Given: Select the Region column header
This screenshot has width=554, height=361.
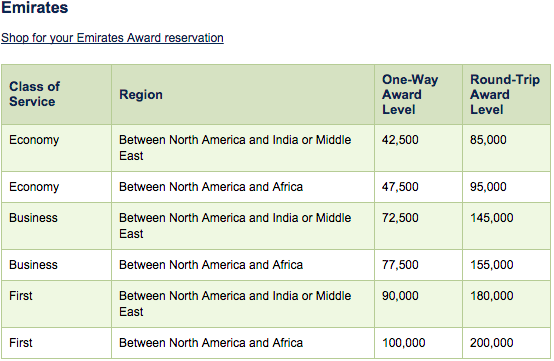Looking at the screenshot, I should [141, 94].
